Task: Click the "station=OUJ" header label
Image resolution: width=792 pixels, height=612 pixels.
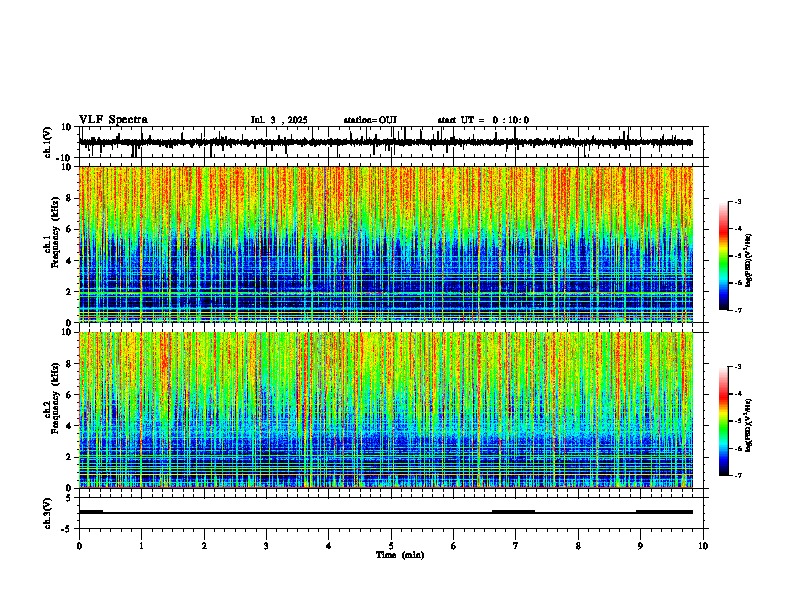Action: 370,120
